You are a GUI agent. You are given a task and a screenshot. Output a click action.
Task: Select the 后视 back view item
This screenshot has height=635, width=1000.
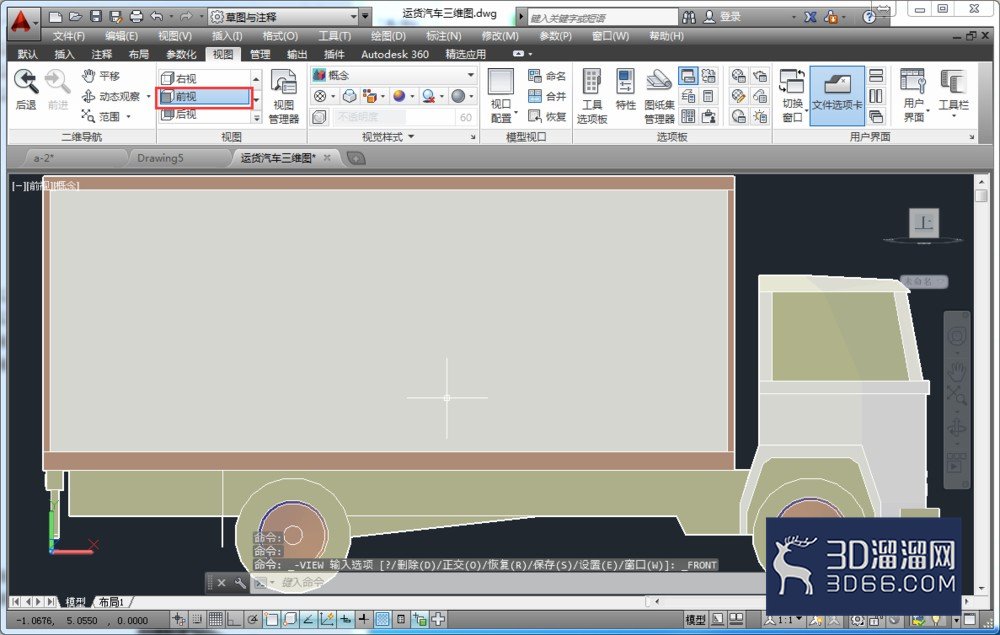click(205, 114)
